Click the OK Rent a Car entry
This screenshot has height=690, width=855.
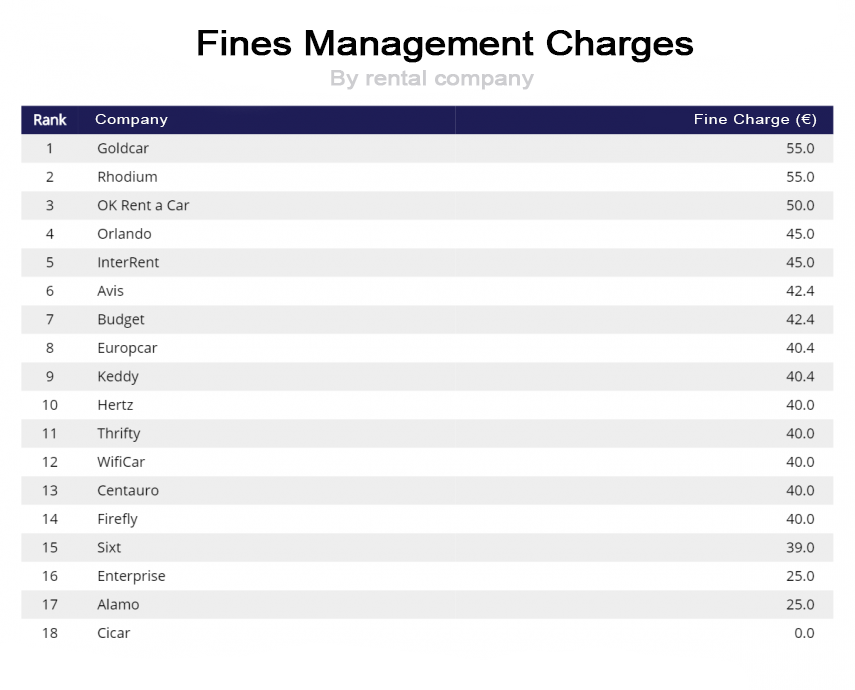[143, 205]
